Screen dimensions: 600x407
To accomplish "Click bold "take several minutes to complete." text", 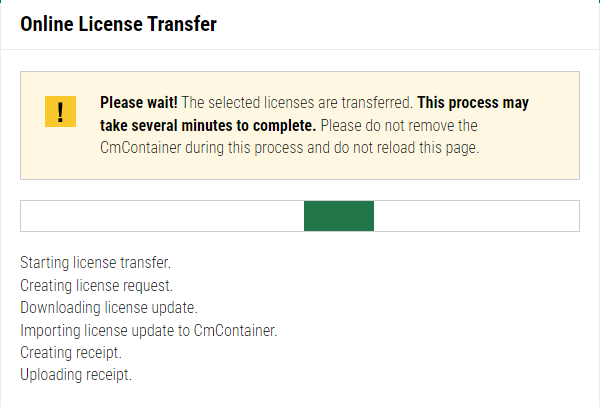I will 208,126.
